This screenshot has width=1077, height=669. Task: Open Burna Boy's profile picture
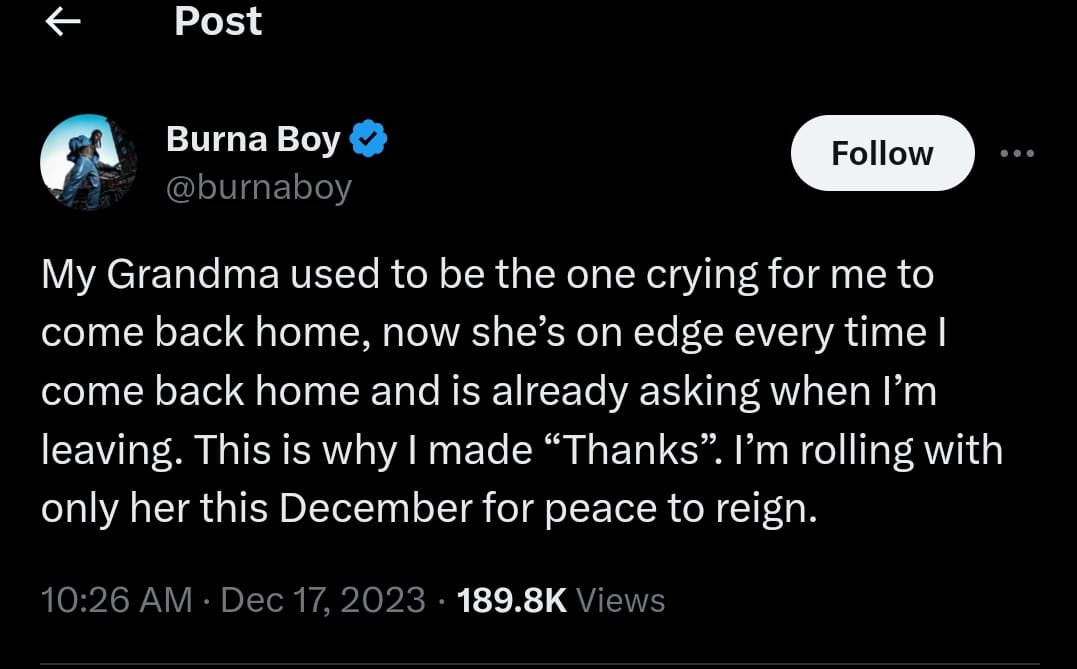click(88, 161)
